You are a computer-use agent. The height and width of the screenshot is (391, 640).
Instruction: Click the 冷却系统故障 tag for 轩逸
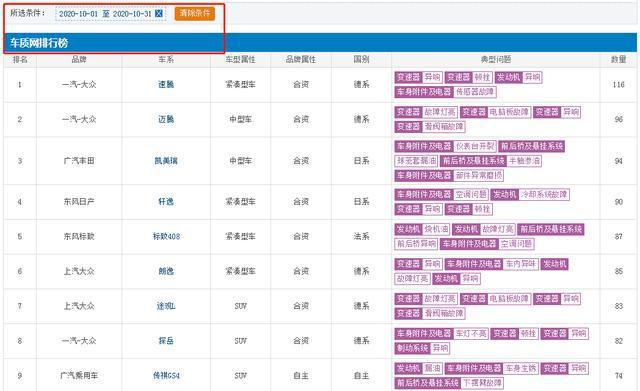(544, 194)
